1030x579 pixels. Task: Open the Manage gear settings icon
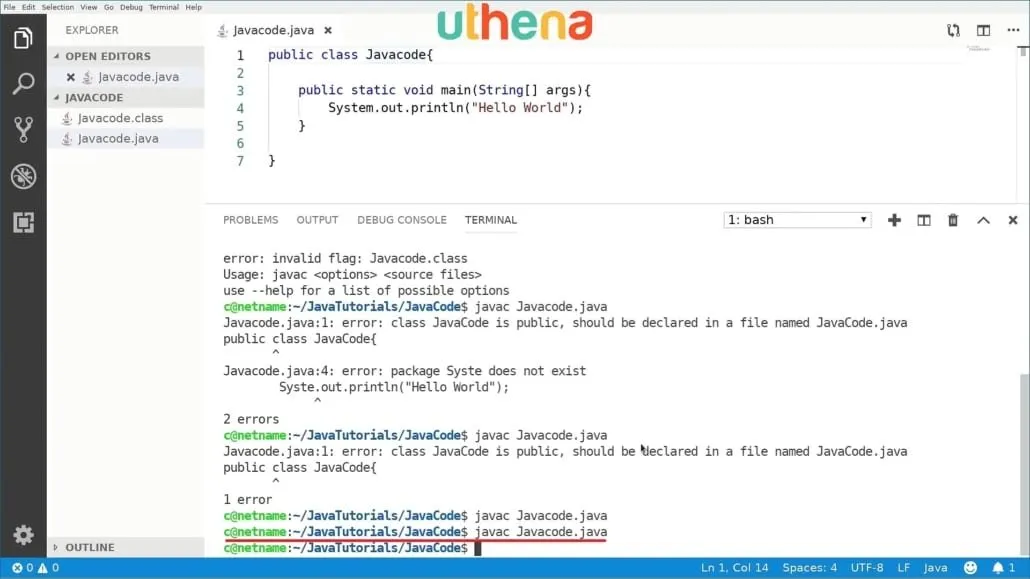23,535
